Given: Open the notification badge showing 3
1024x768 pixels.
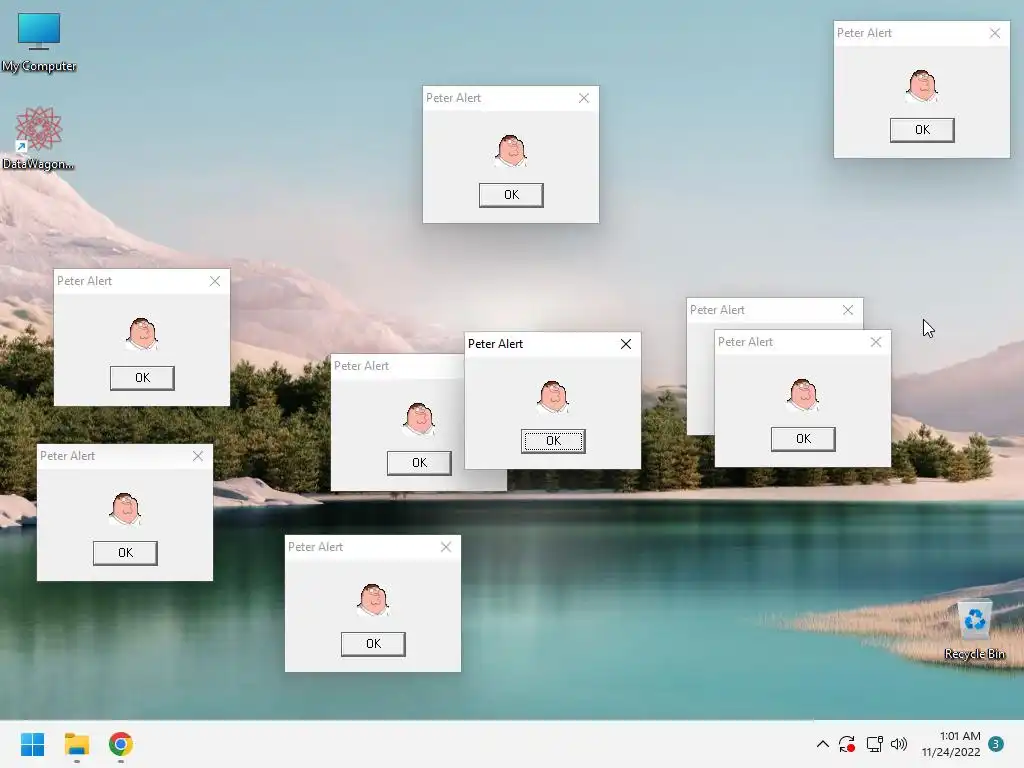Looking at the screenshot, I should click(x=996, y=744).
